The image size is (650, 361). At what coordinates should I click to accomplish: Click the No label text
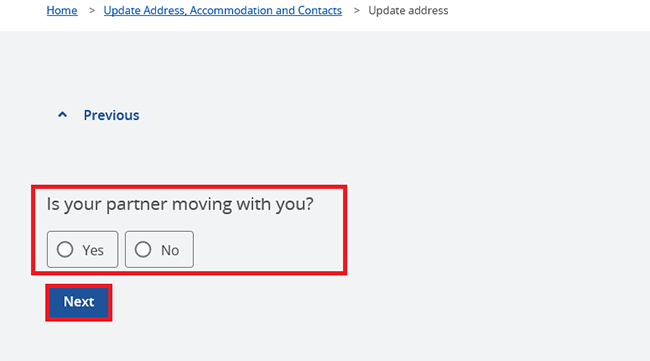[170, 250]
